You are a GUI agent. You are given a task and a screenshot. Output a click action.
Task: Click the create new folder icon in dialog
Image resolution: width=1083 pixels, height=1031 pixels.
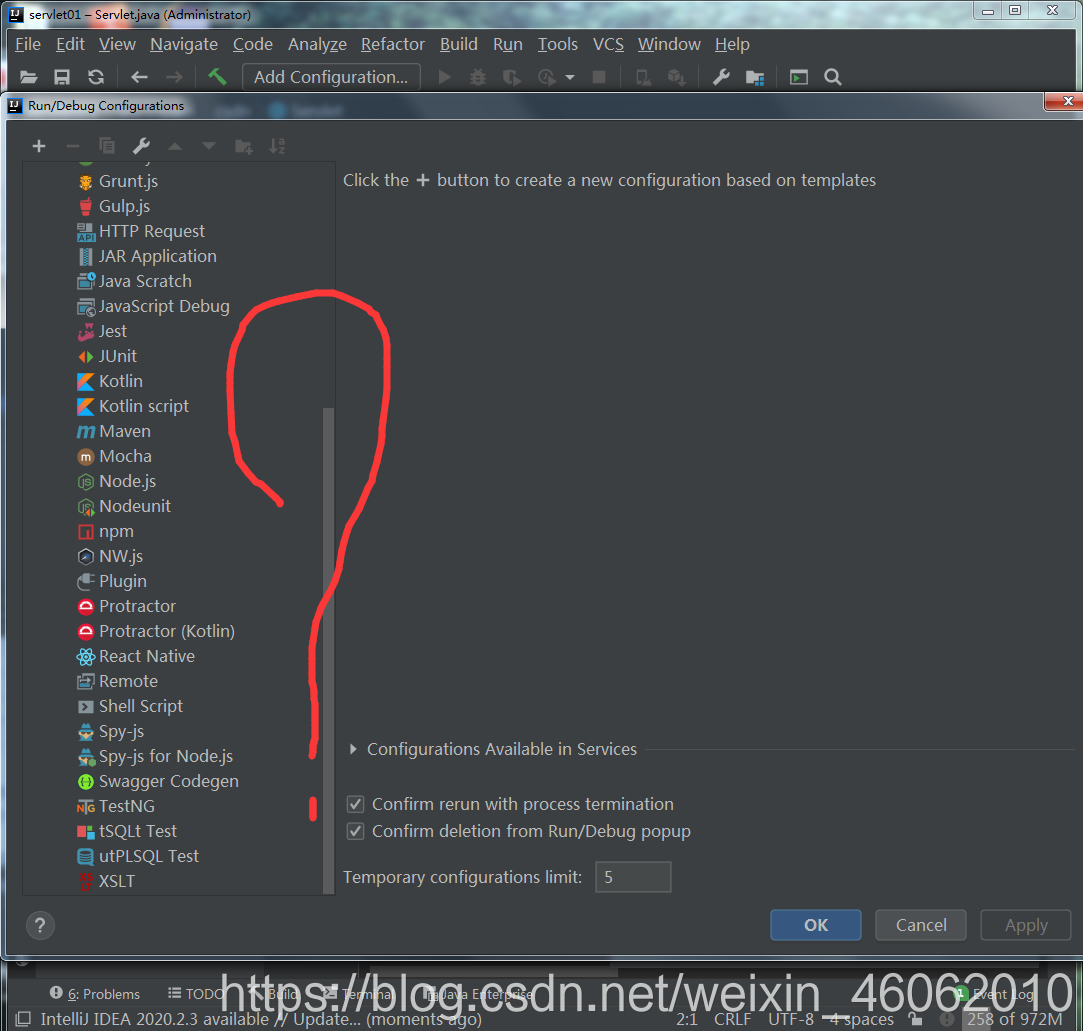pos(243,146)
